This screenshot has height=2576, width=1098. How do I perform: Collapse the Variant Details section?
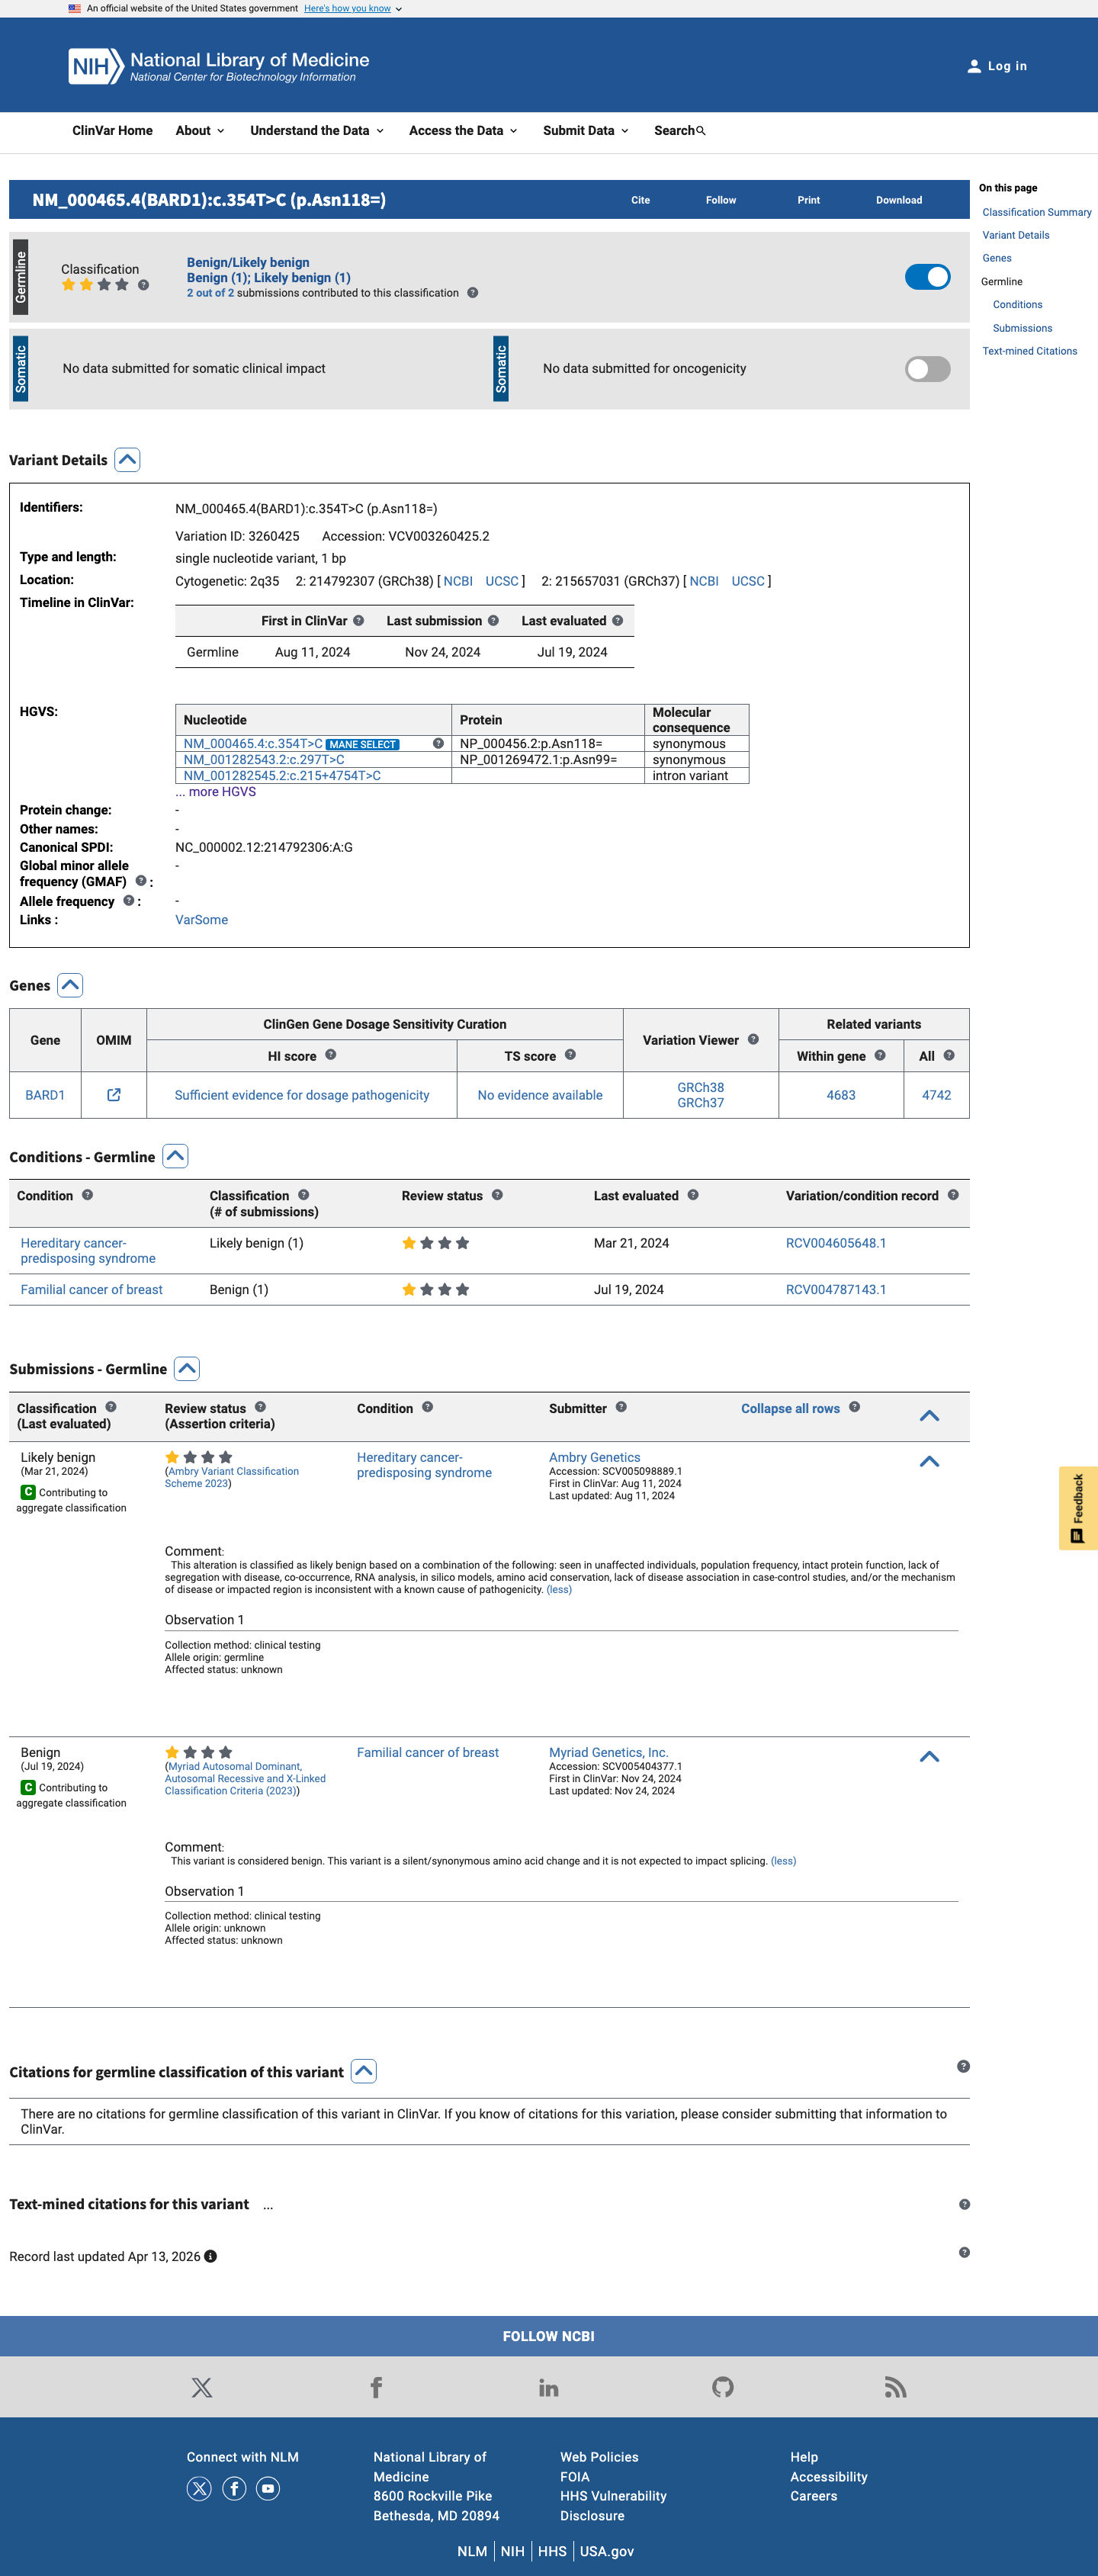point(127,460)
